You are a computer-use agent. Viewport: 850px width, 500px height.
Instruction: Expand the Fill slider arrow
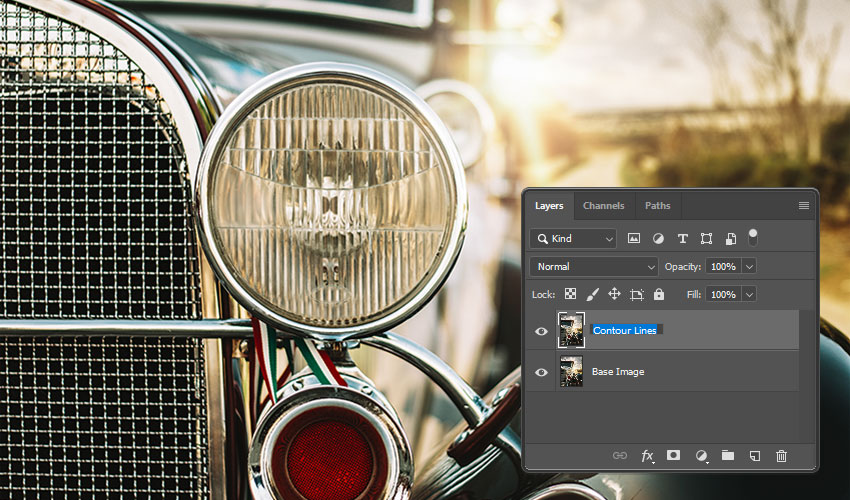click(749, 294)
